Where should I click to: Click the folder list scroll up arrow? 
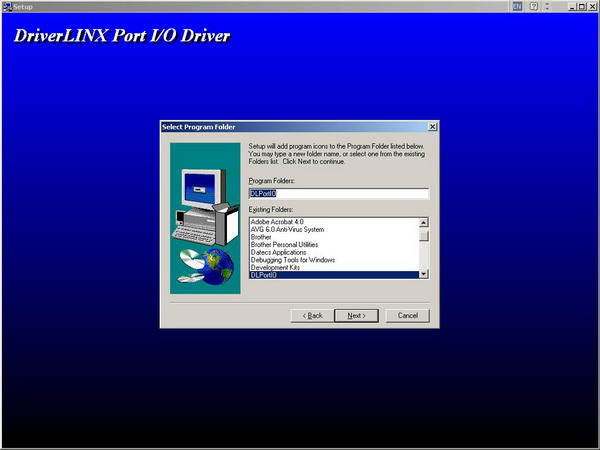click(x=424, y=222)
